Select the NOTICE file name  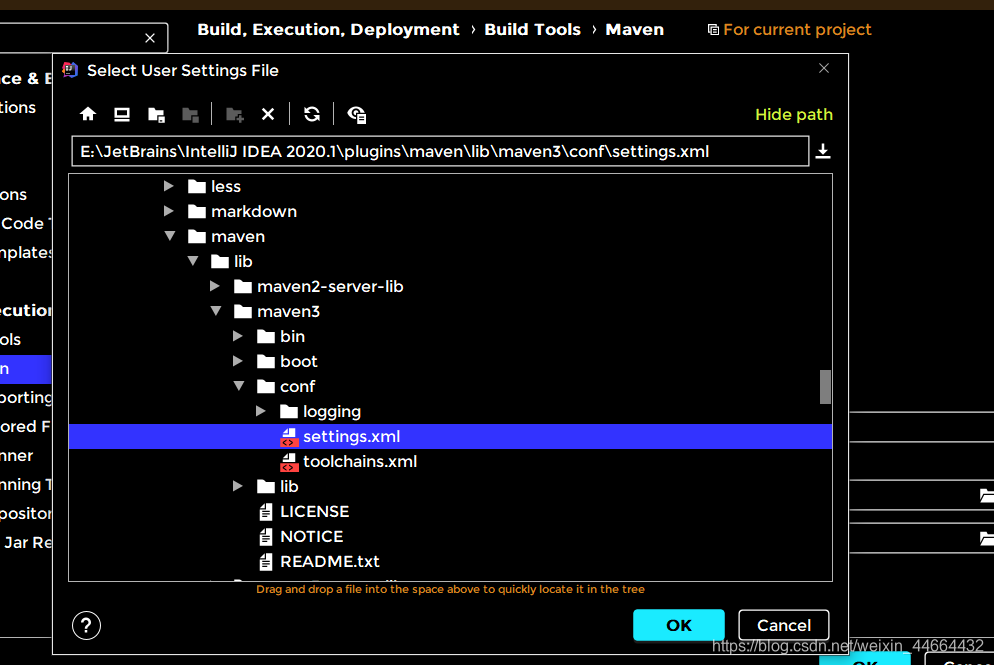[312, 537]
